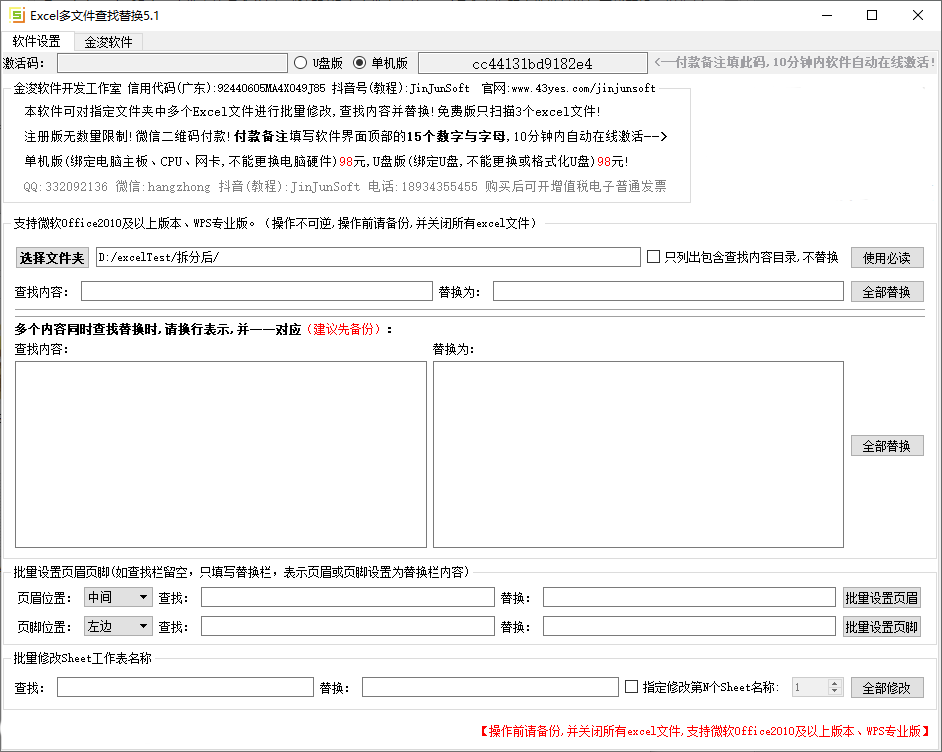Screen dimensions: 942x752
Task: Click the header 替换 input field
Action: (x=689, y=597)
